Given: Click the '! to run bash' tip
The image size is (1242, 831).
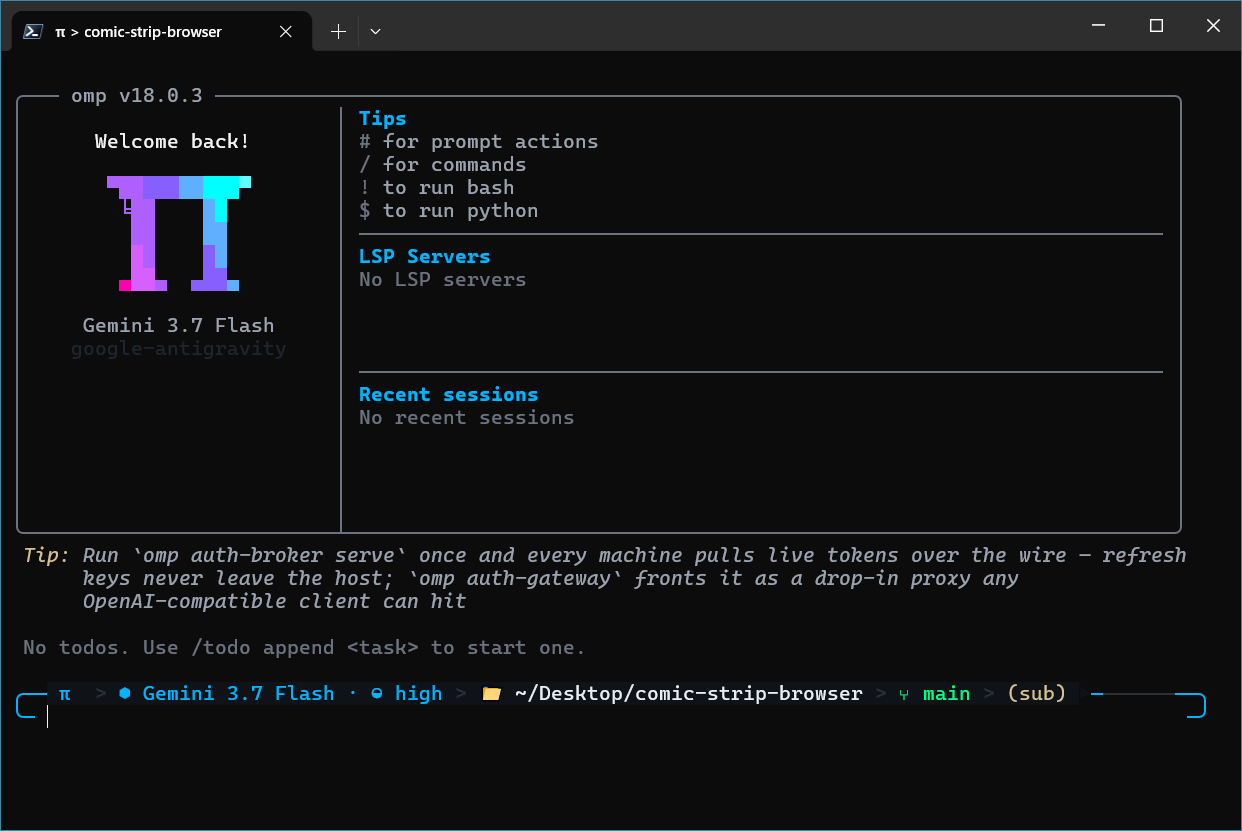Looking at the screenshot, I should 437,187.
